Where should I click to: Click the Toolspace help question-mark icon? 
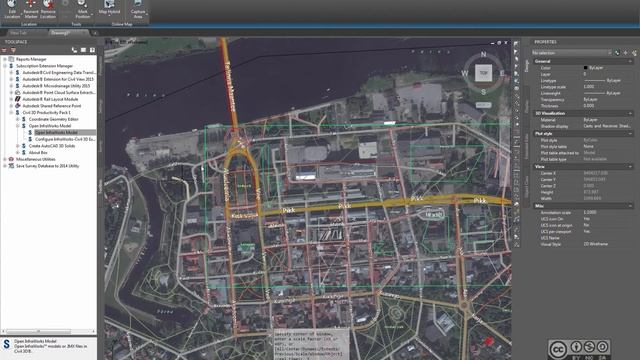pyautogui.click(x=92, y=50)
